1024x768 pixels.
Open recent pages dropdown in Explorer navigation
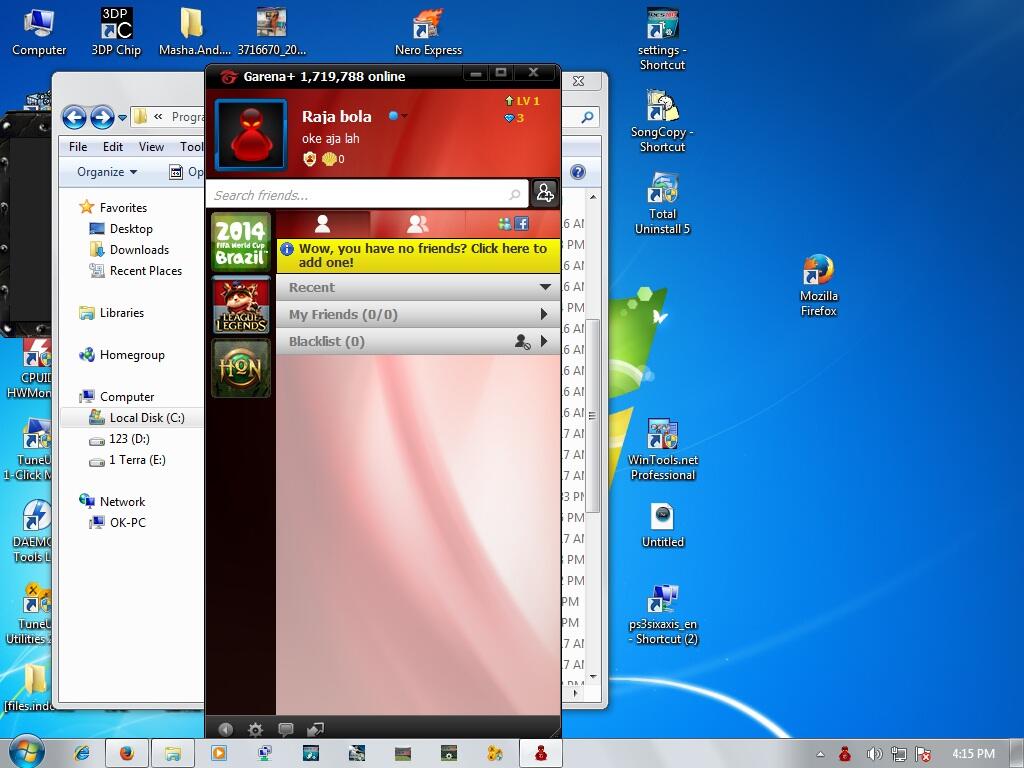122,118
